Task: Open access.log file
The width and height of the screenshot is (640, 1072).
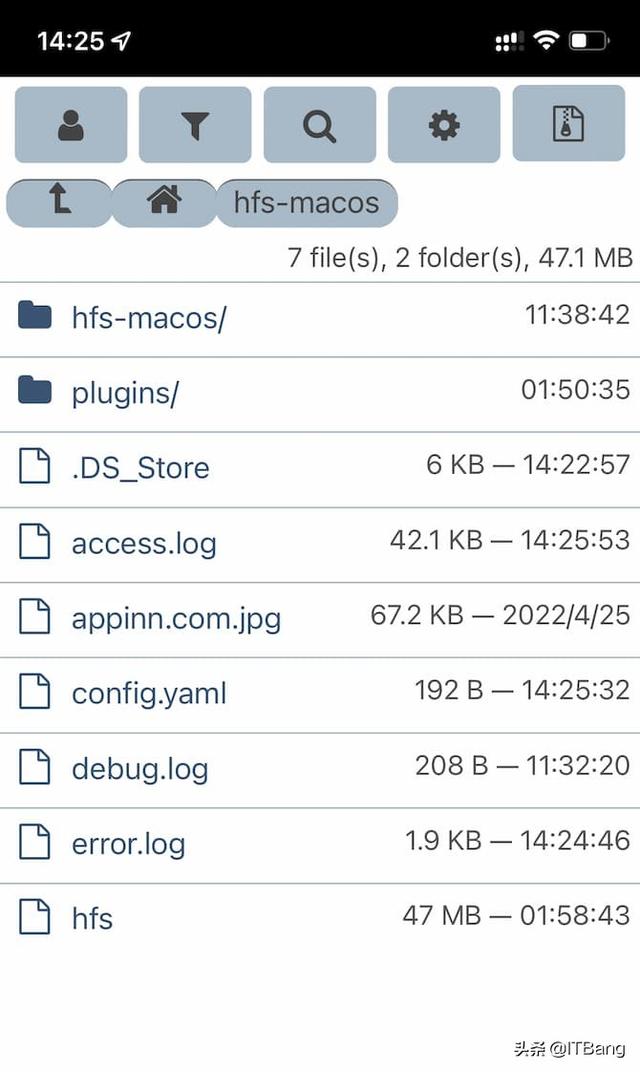Action: pyautogui.click(x=144, y=544)
